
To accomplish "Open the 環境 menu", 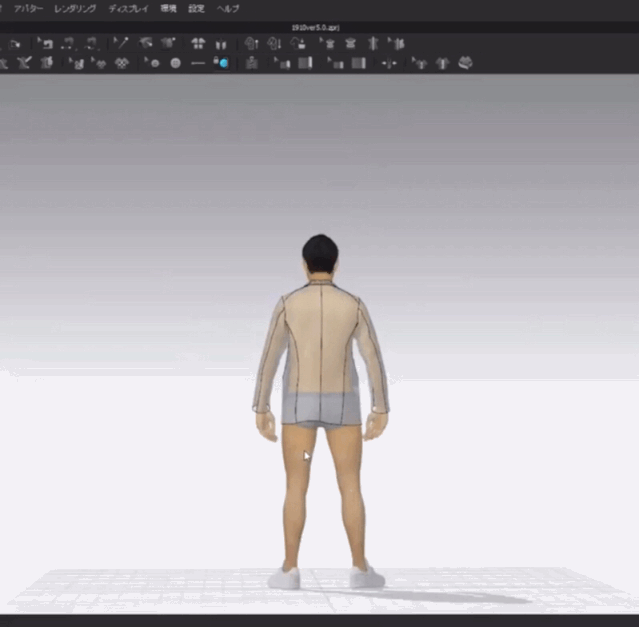I will [x=168, y=9].
